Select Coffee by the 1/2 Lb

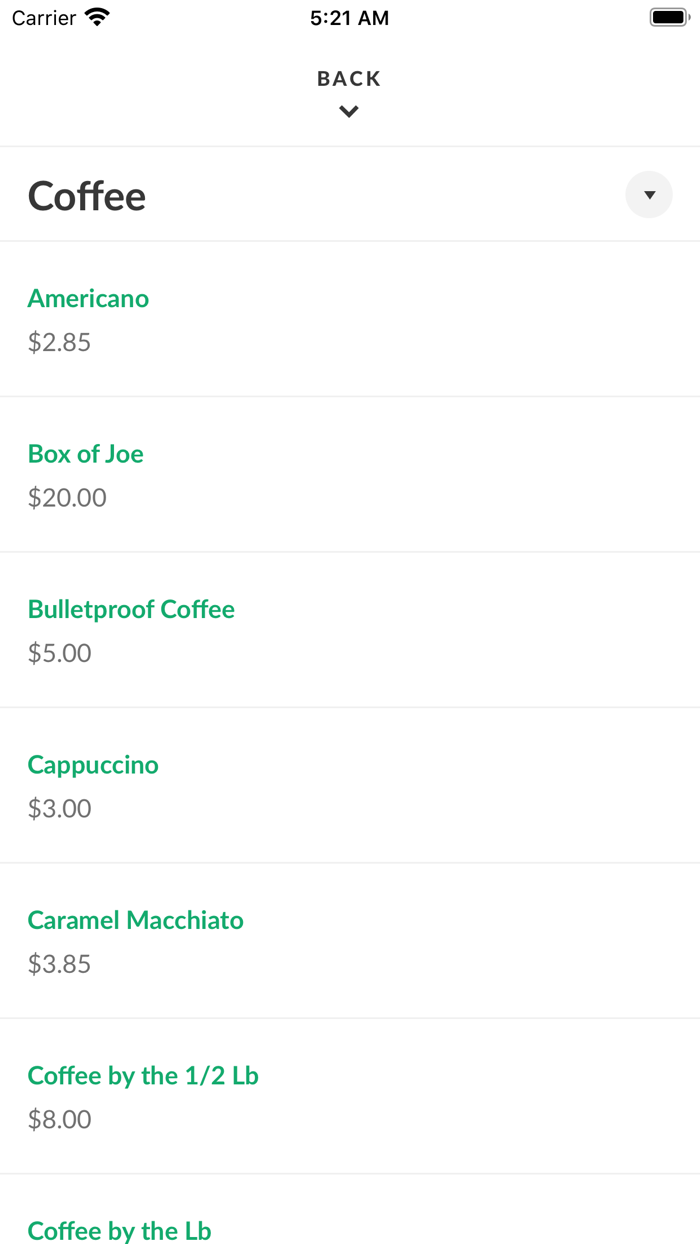coord(143,1076)
